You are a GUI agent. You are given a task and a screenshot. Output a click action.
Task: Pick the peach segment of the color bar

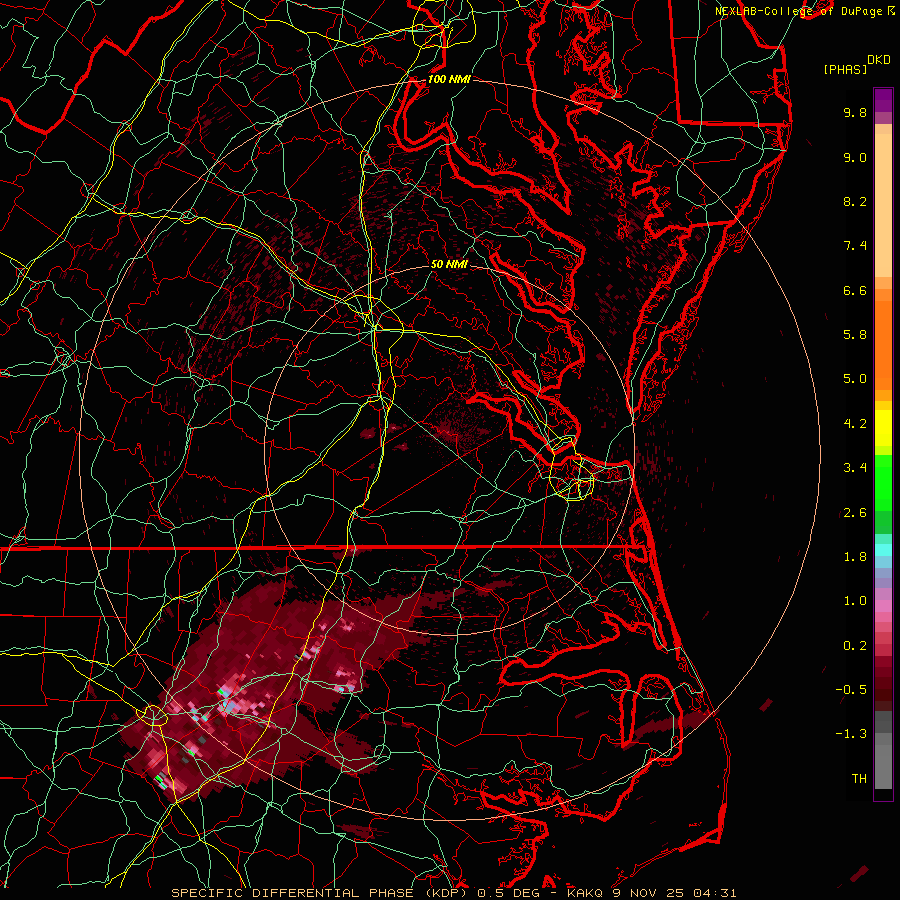(x=883, y=204)
